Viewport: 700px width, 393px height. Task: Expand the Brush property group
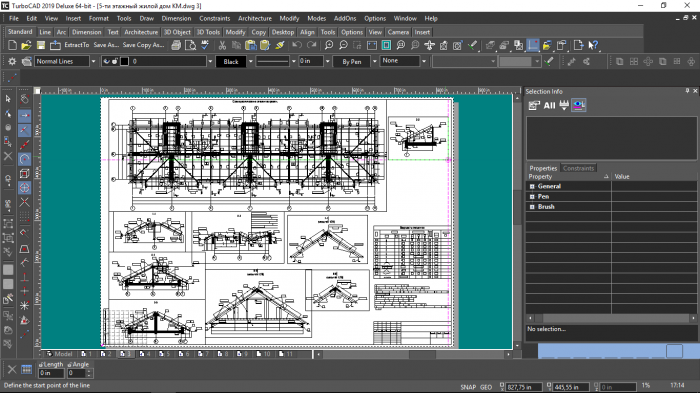coord(532,207)
